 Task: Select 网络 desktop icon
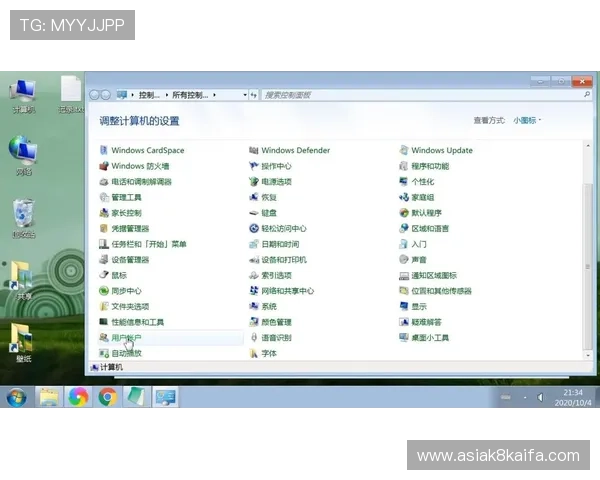(23, 156)
